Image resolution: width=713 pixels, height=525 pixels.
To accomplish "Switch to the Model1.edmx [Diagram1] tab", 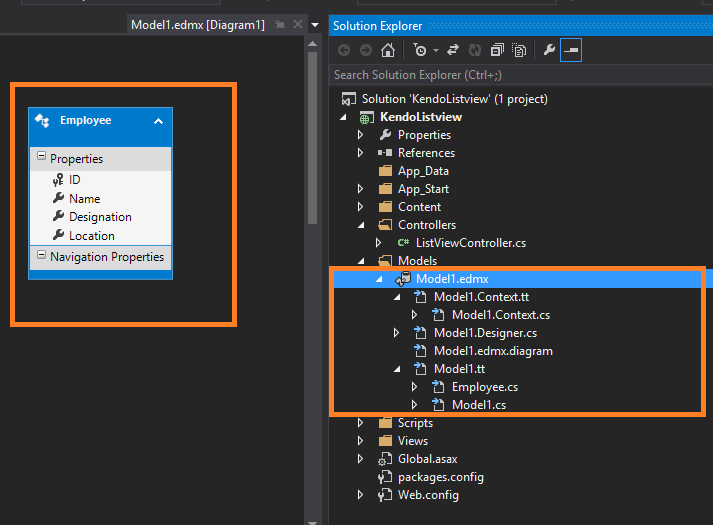I will [x=197, y=25].
